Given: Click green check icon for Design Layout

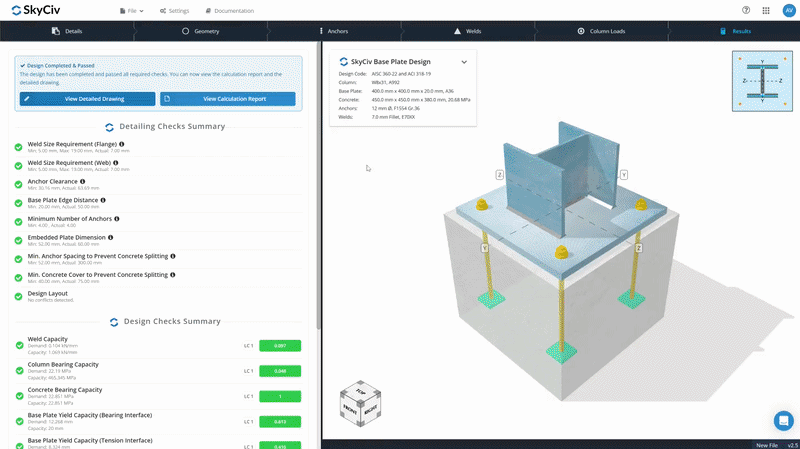Looking at the screenshot, I should point(18,296).
